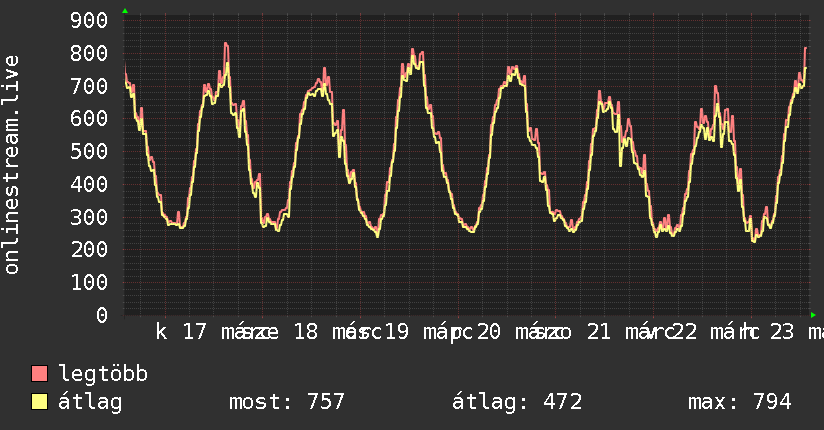The width and height of the screenshot is (824, 430).
Task: Click the 300 y-axis label
Action: tap(89, 217)
